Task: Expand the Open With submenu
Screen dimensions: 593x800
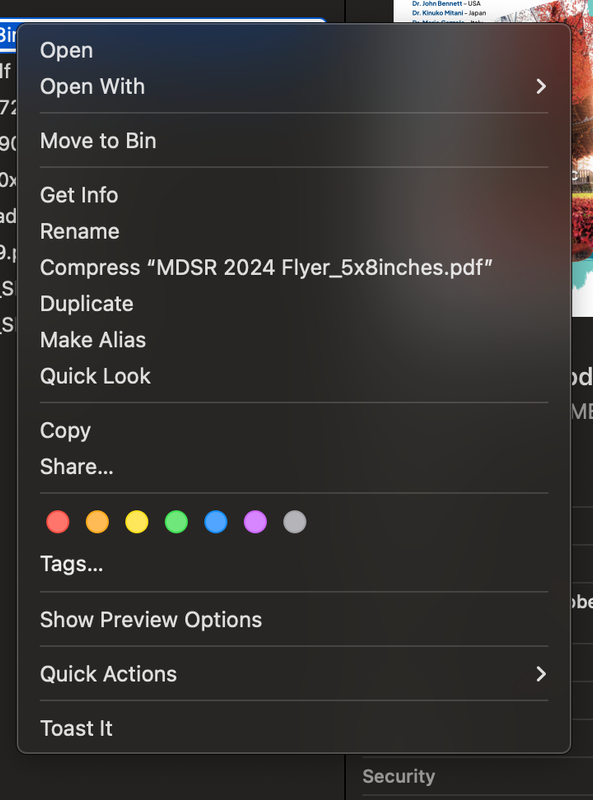Action: 92,86
